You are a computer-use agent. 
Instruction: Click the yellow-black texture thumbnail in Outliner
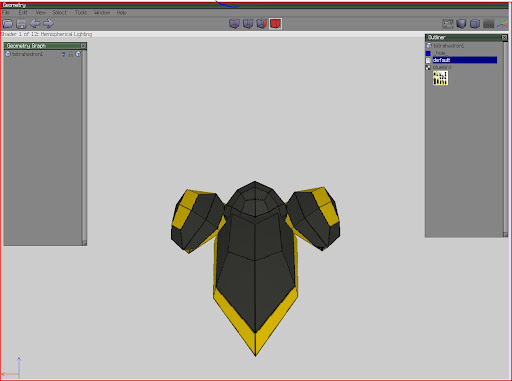(440, 78)
